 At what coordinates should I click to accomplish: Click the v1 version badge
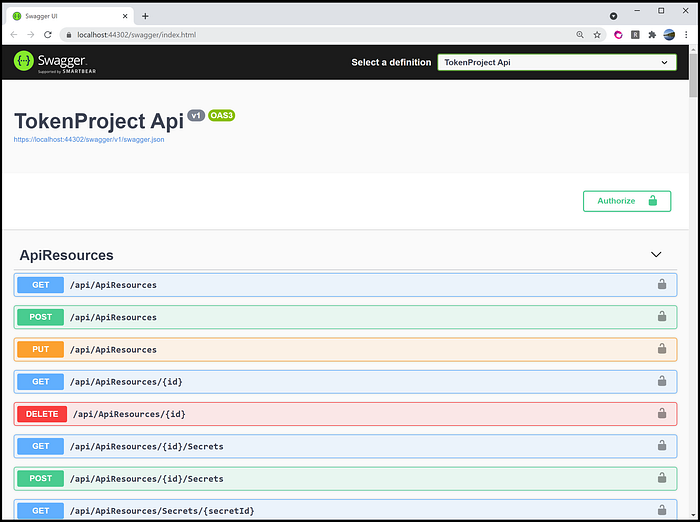(x=196, y=116)
